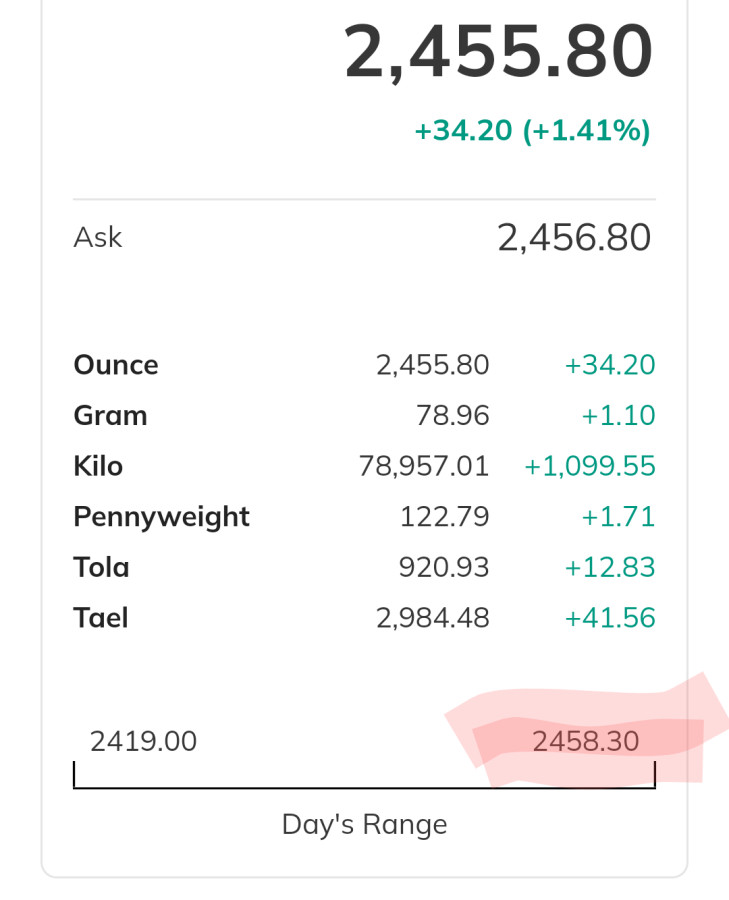Click the Kilo price 78,957.01

pos(424,466)
